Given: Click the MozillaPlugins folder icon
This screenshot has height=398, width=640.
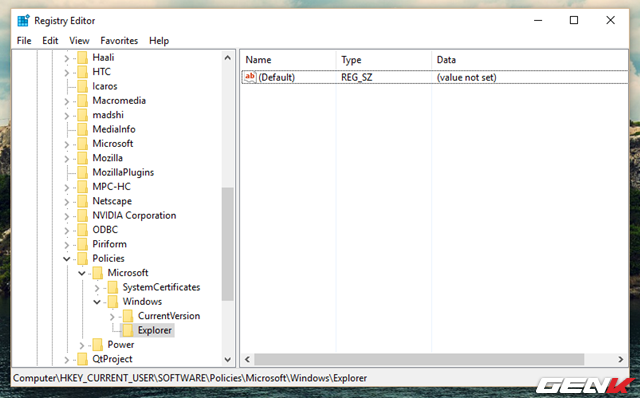Looking at the screenshot, I should (82, 172).
